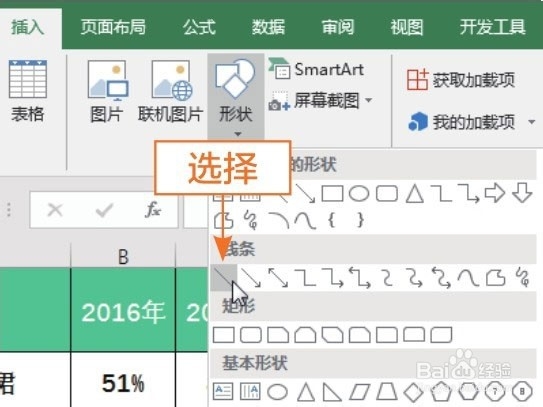Select elbow connector in 线条 section
Image resolution: width=543 pixels, height=407 pixels.
point(305,278)
